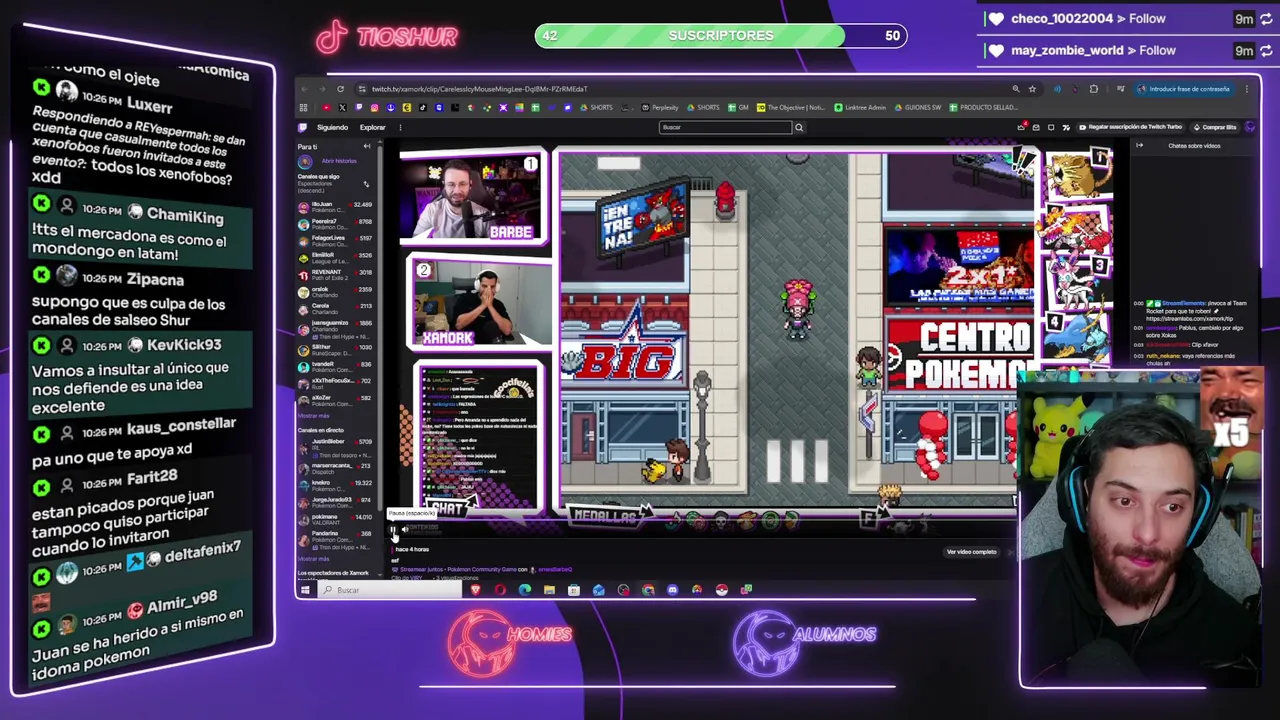Open browser zoom magnifier icon

click(x=1016, y=89)
